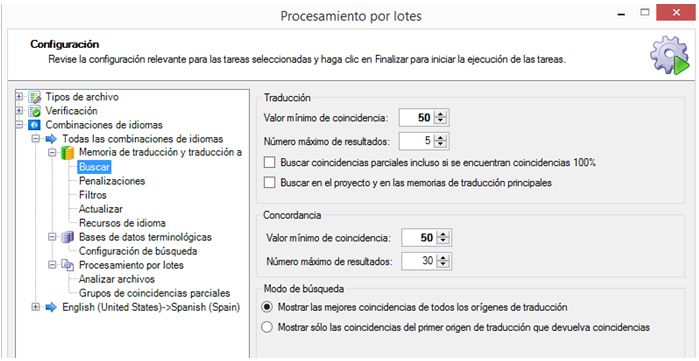Click the Memoria de traducción book icon

(x=67, y=153)
